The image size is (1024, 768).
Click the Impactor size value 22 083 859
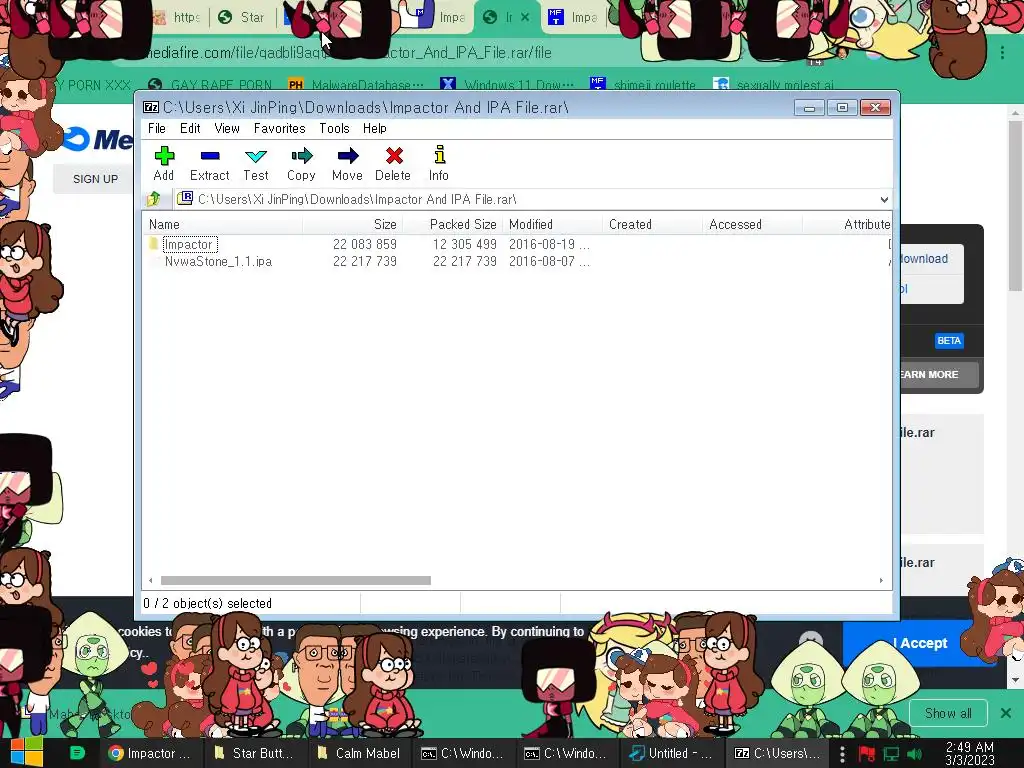pyautogui.click(x=364, y=244)
